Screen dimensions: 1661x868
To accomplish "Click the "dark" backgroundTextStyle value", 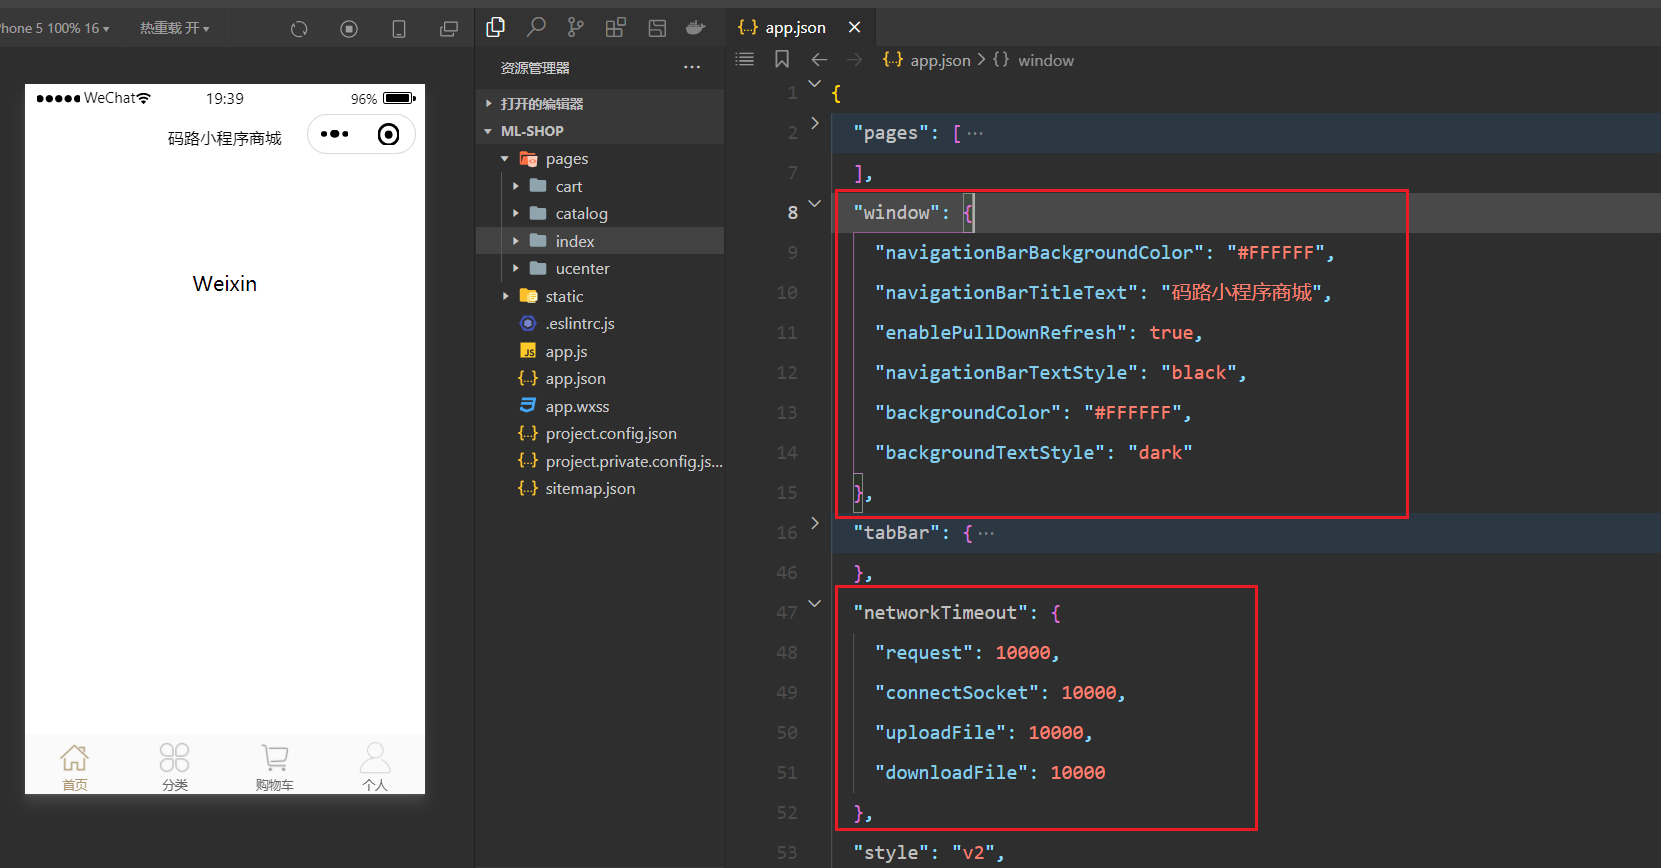I will tap(1160, 453).
